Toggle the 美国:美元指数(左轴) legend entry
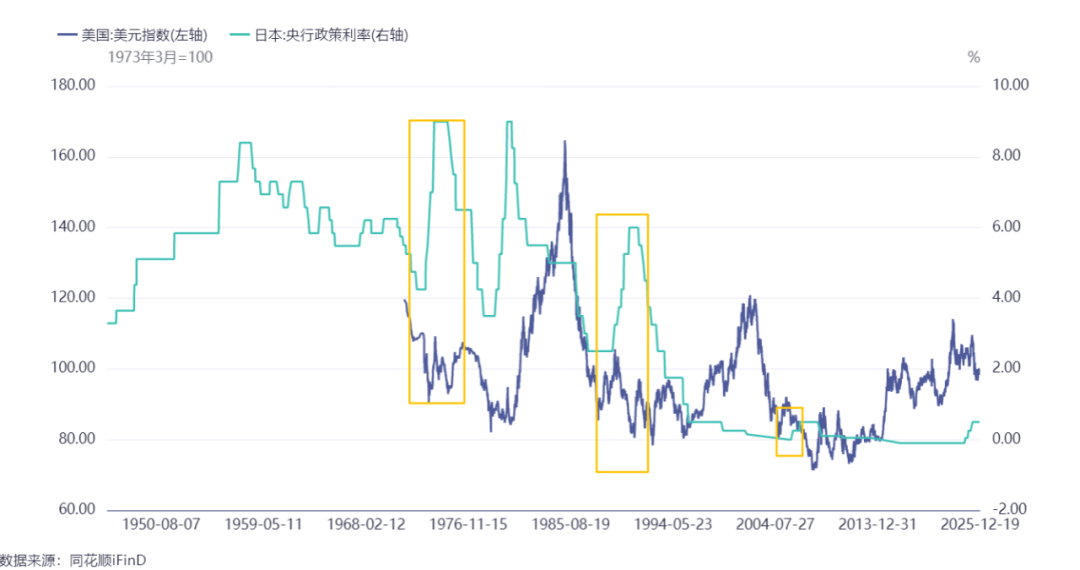The width and height of the screenshot is (1080, 570). click(133, 34)
